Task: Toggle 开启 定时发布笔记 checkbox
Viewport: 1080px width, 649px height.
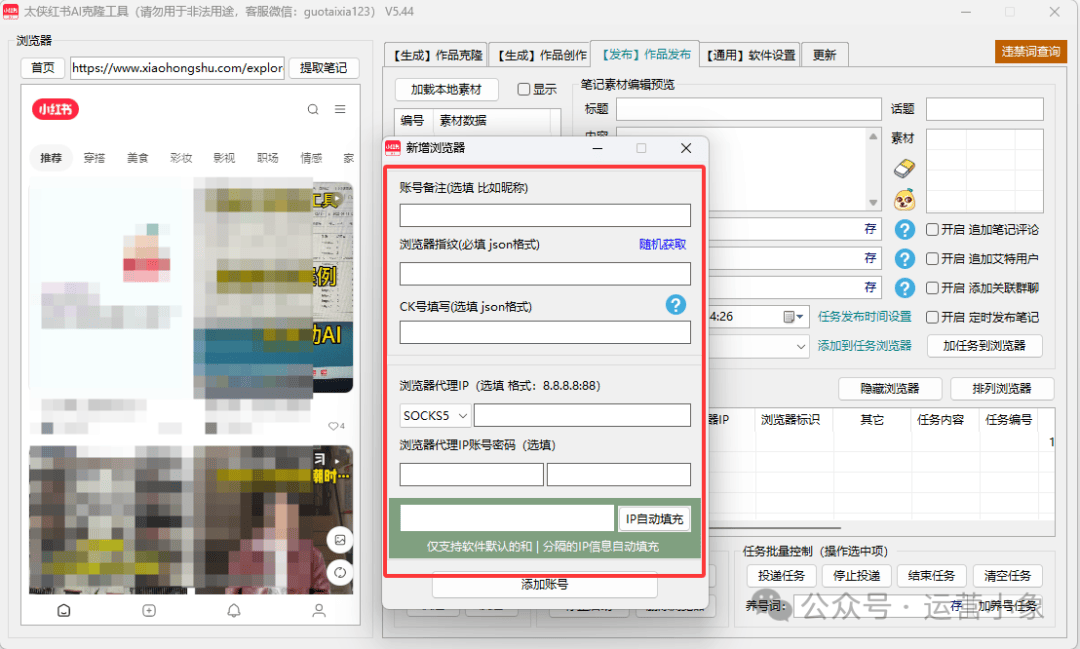Action: point(933,317)
